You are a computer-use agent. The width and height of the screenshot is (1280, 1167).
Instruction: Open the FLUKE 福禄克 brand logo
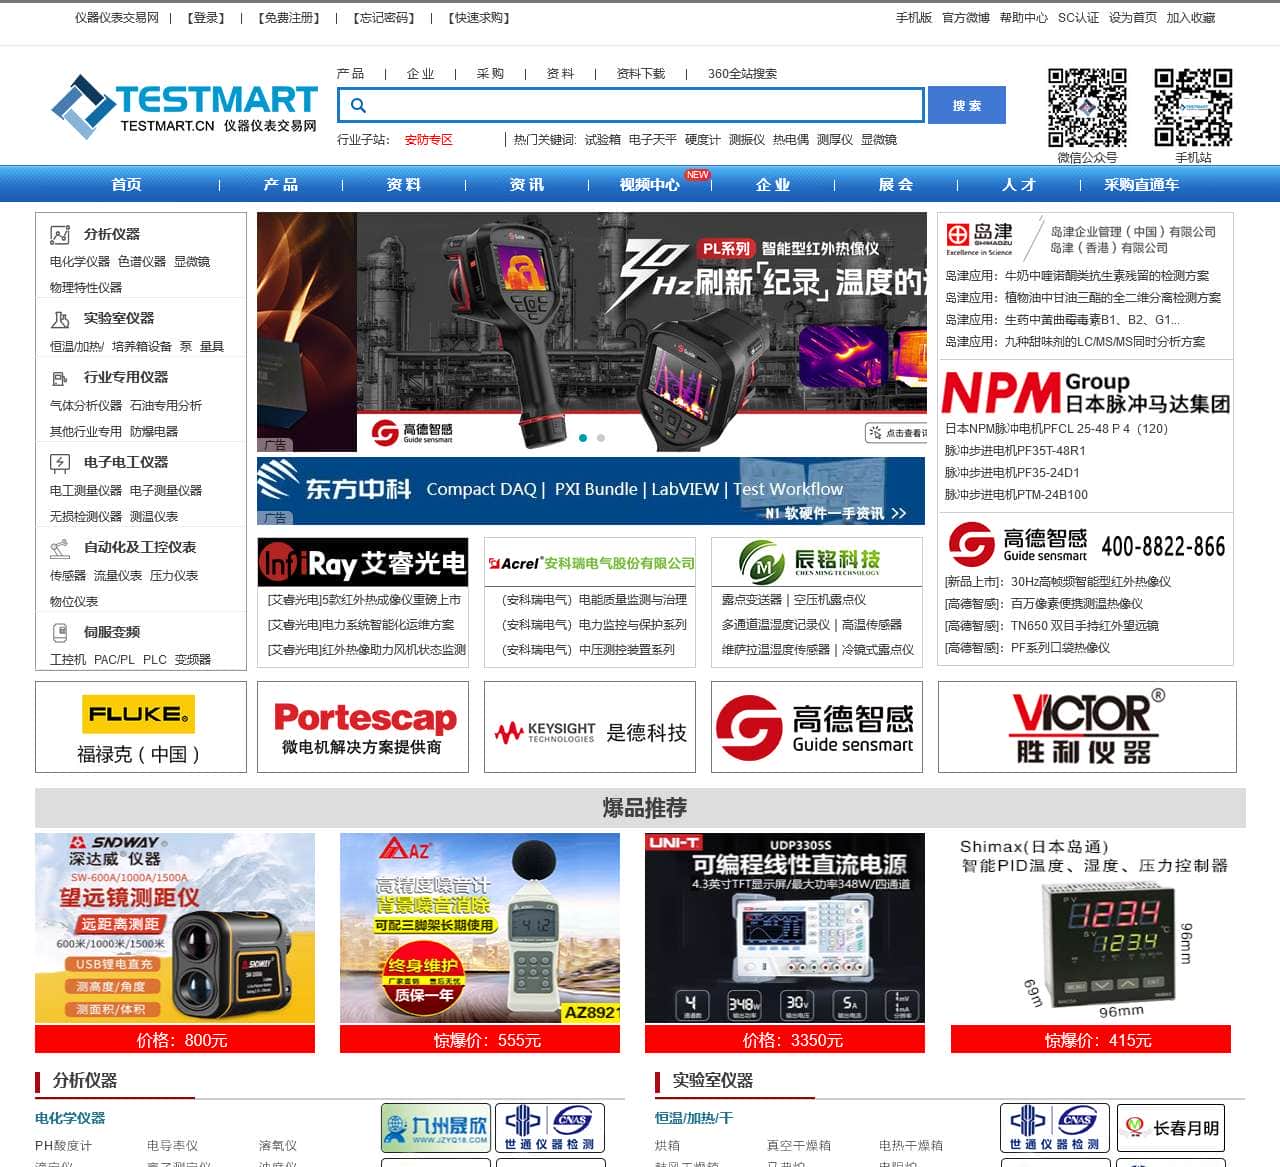pos(141,727)
